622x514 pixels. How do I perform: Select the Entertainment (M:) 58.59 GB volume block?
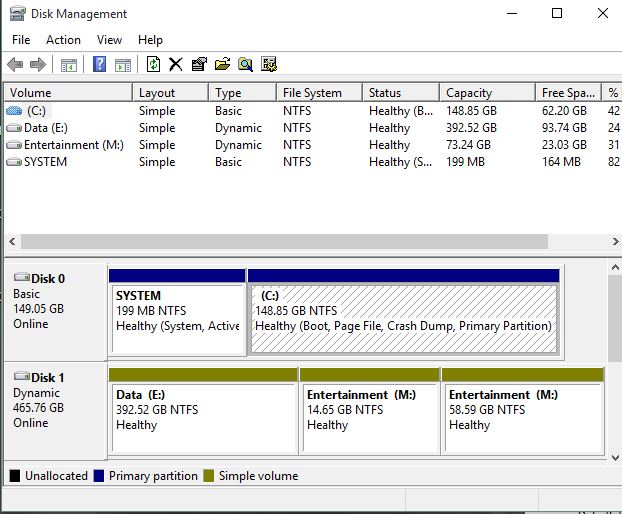[523, 411]
